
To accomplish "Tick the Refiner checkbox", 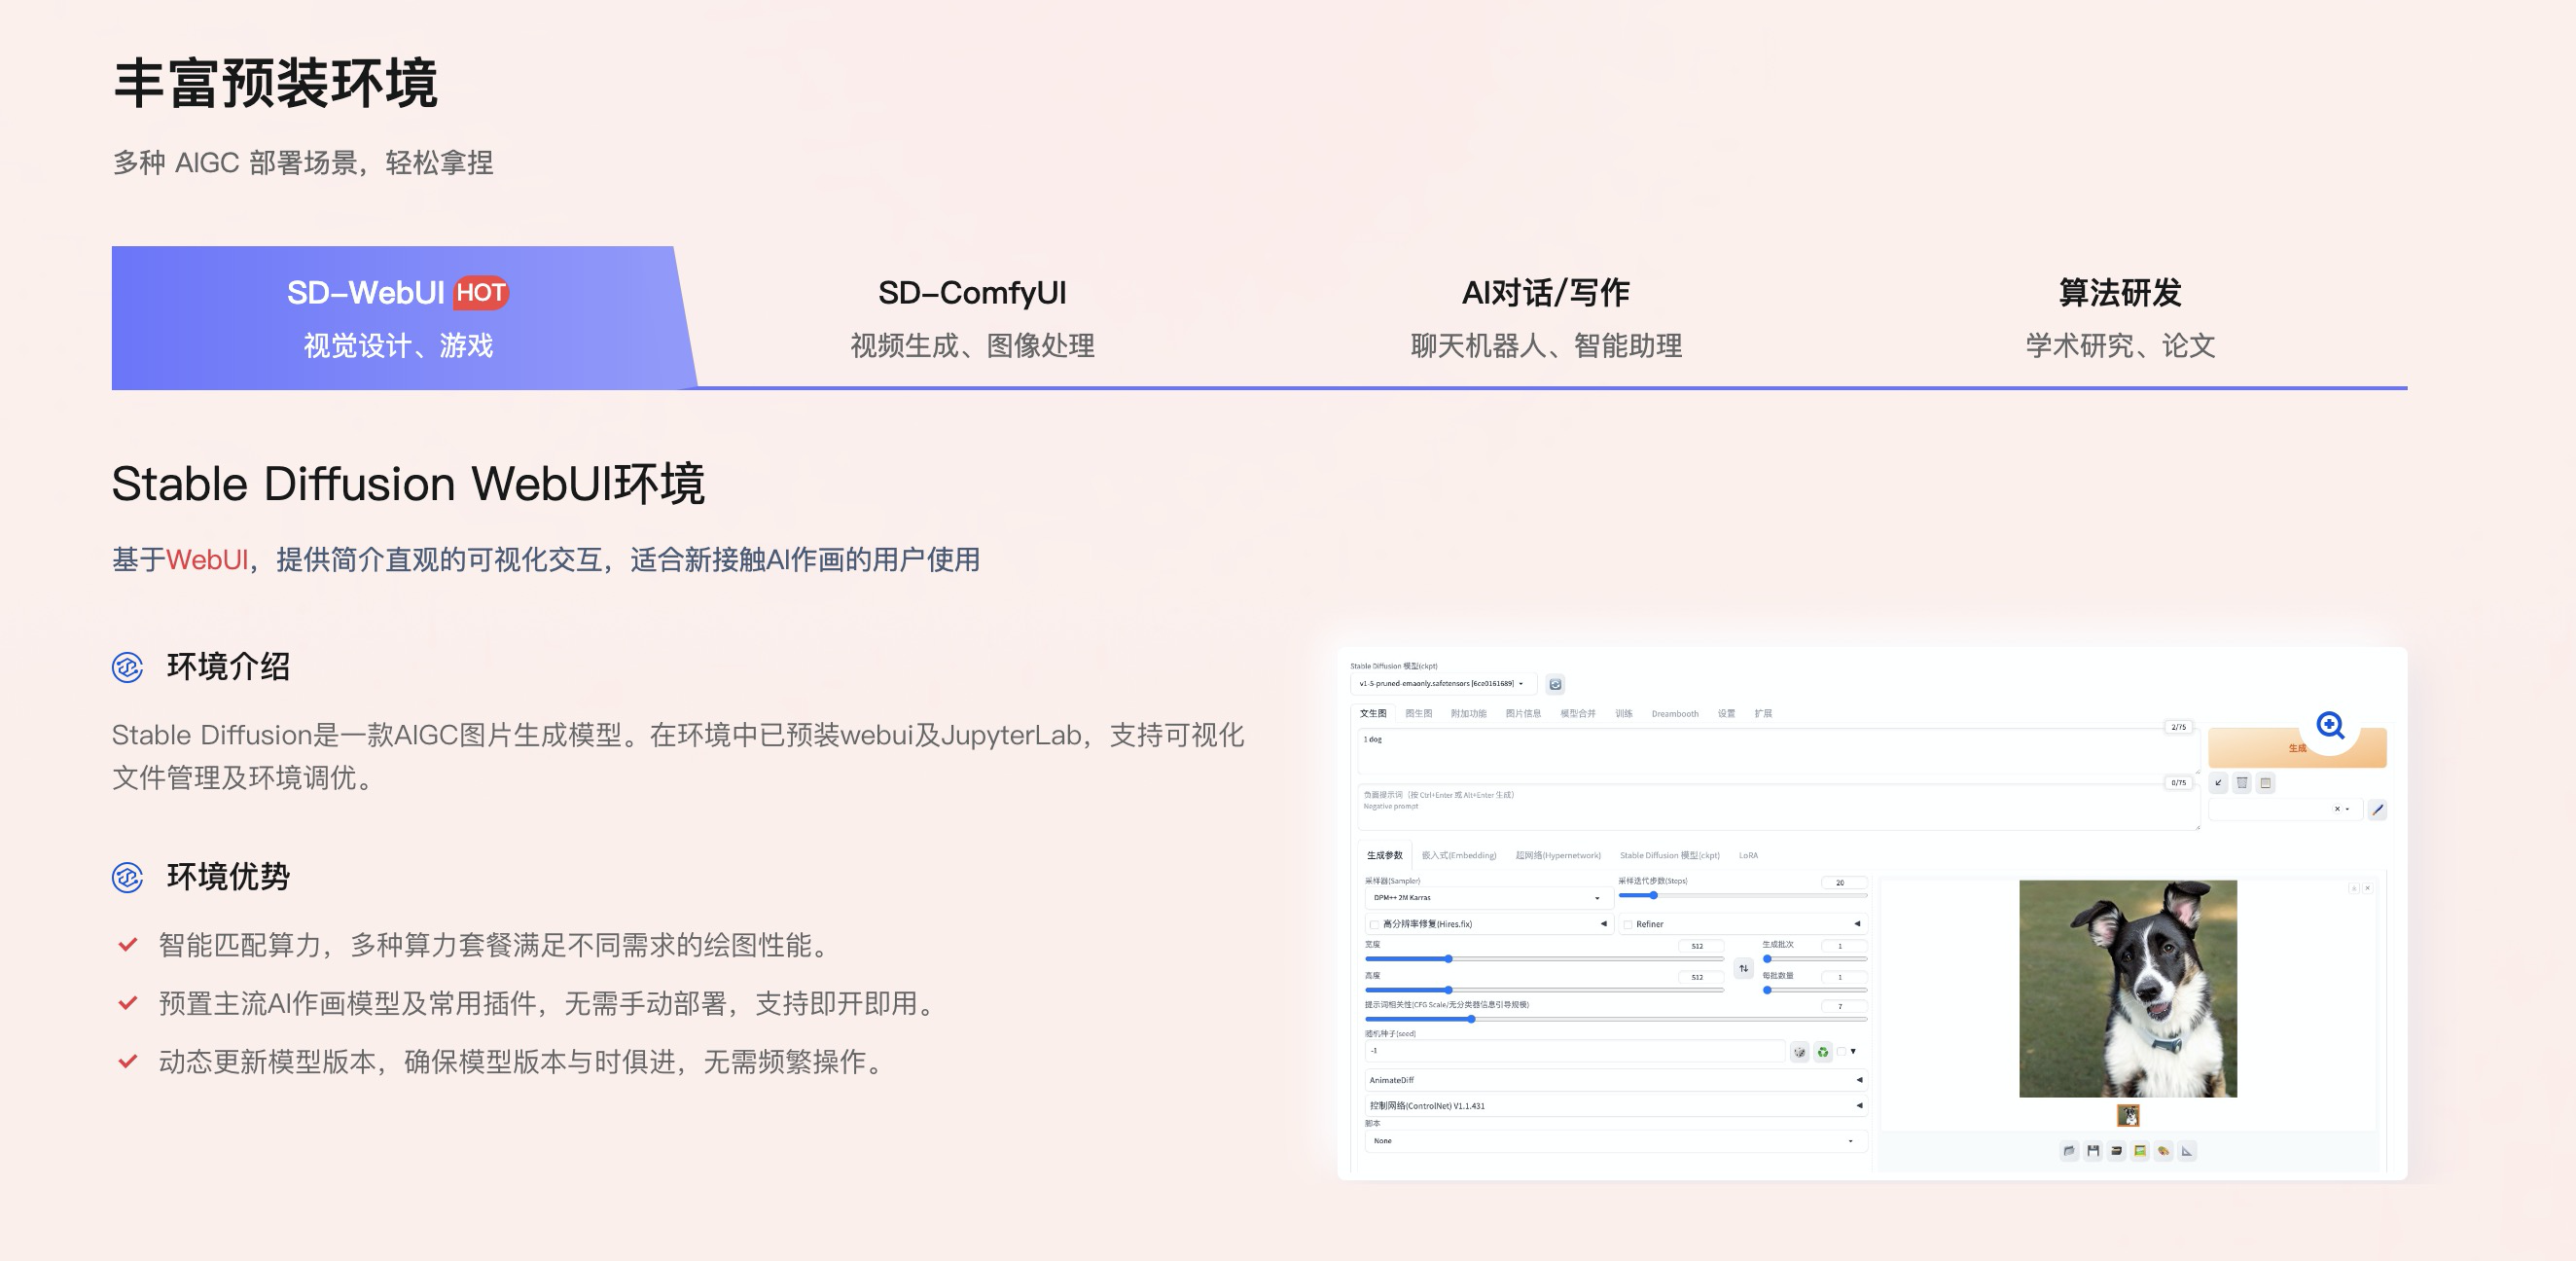I will tap(1628, 924).
